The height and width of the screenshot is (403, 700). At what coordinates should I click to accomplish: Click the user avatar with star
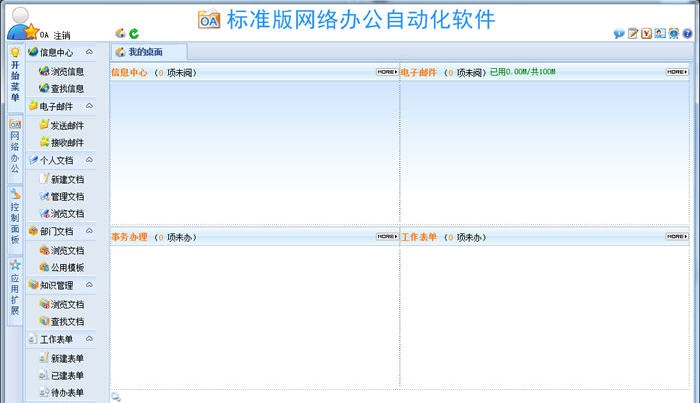click(22, 23)
